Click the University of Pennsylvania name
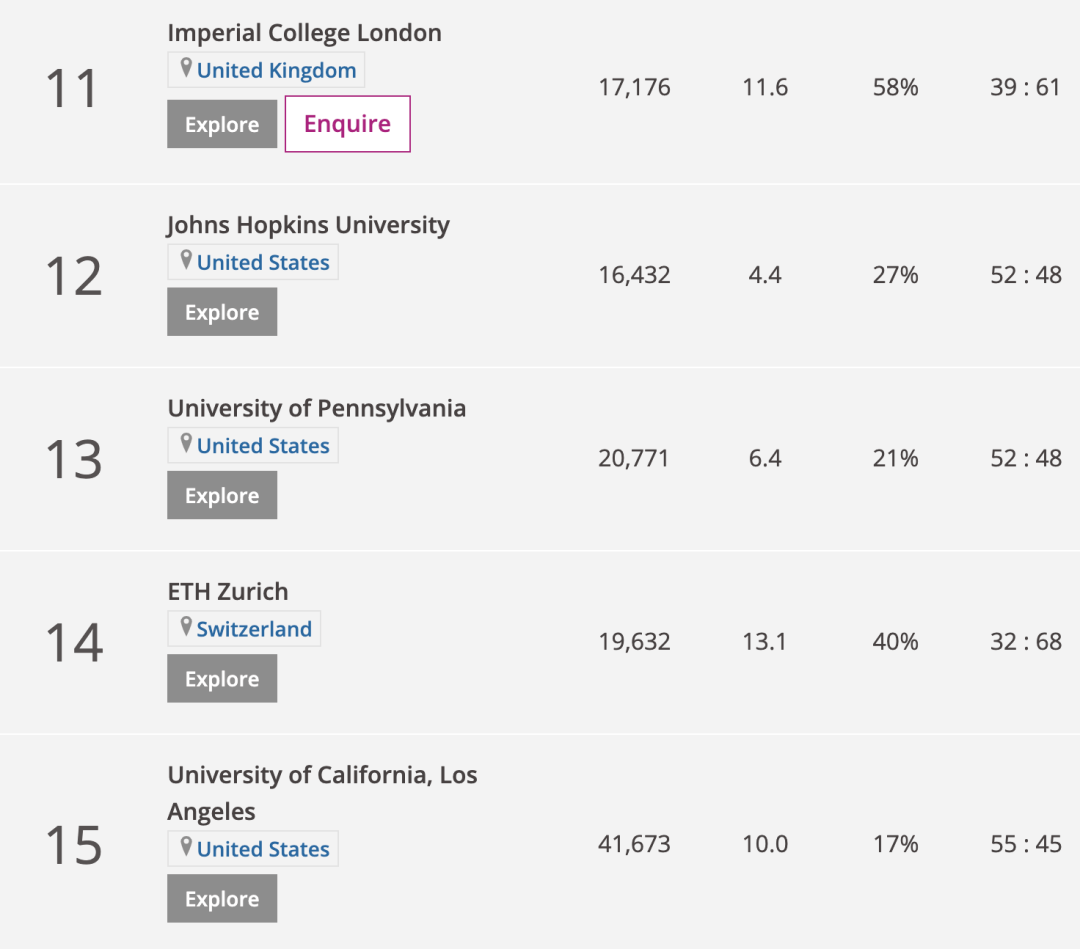 tap(316, 408)
